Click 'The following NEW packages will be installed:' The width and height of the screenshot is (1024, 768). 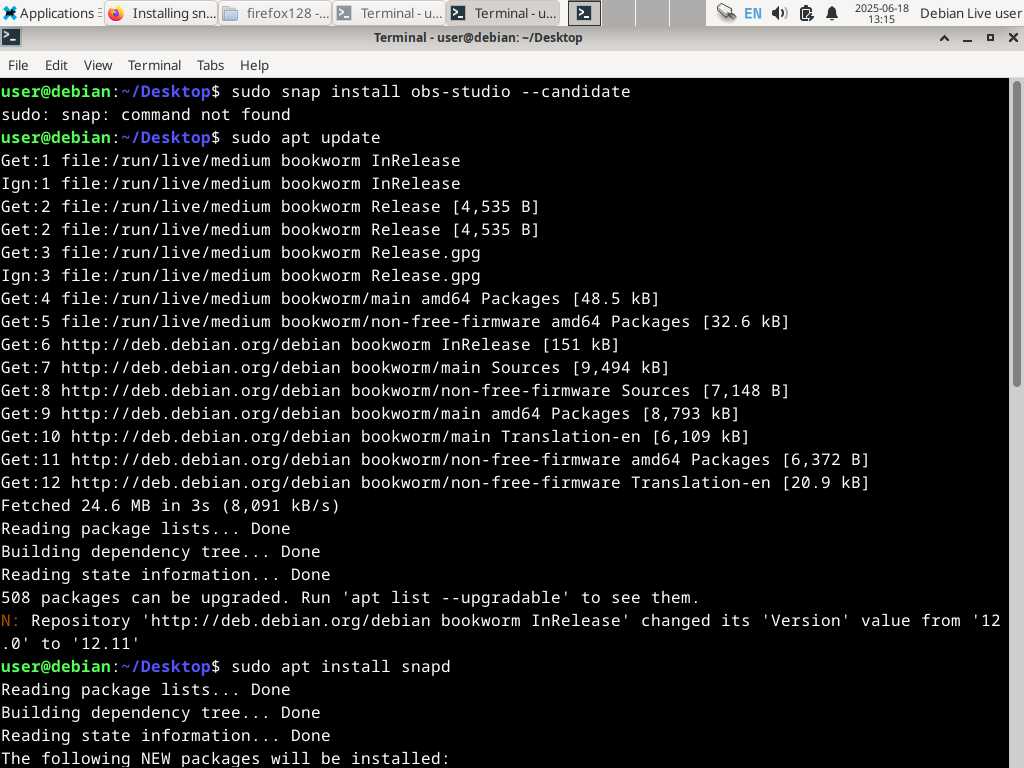[225, 759]
